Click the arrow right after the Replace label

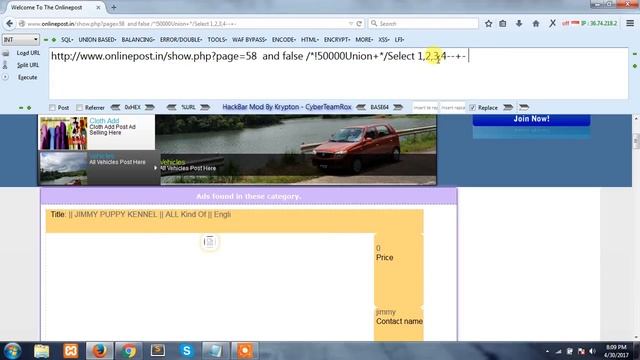[508, 107]
